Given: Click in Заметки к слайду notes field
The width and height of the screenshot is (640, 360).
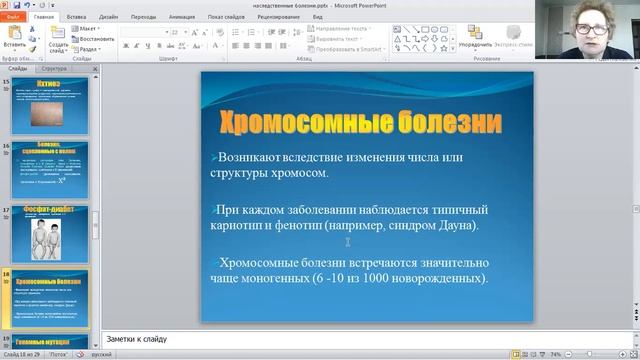Looking at the screenshot, I should [x=367, y=339].
